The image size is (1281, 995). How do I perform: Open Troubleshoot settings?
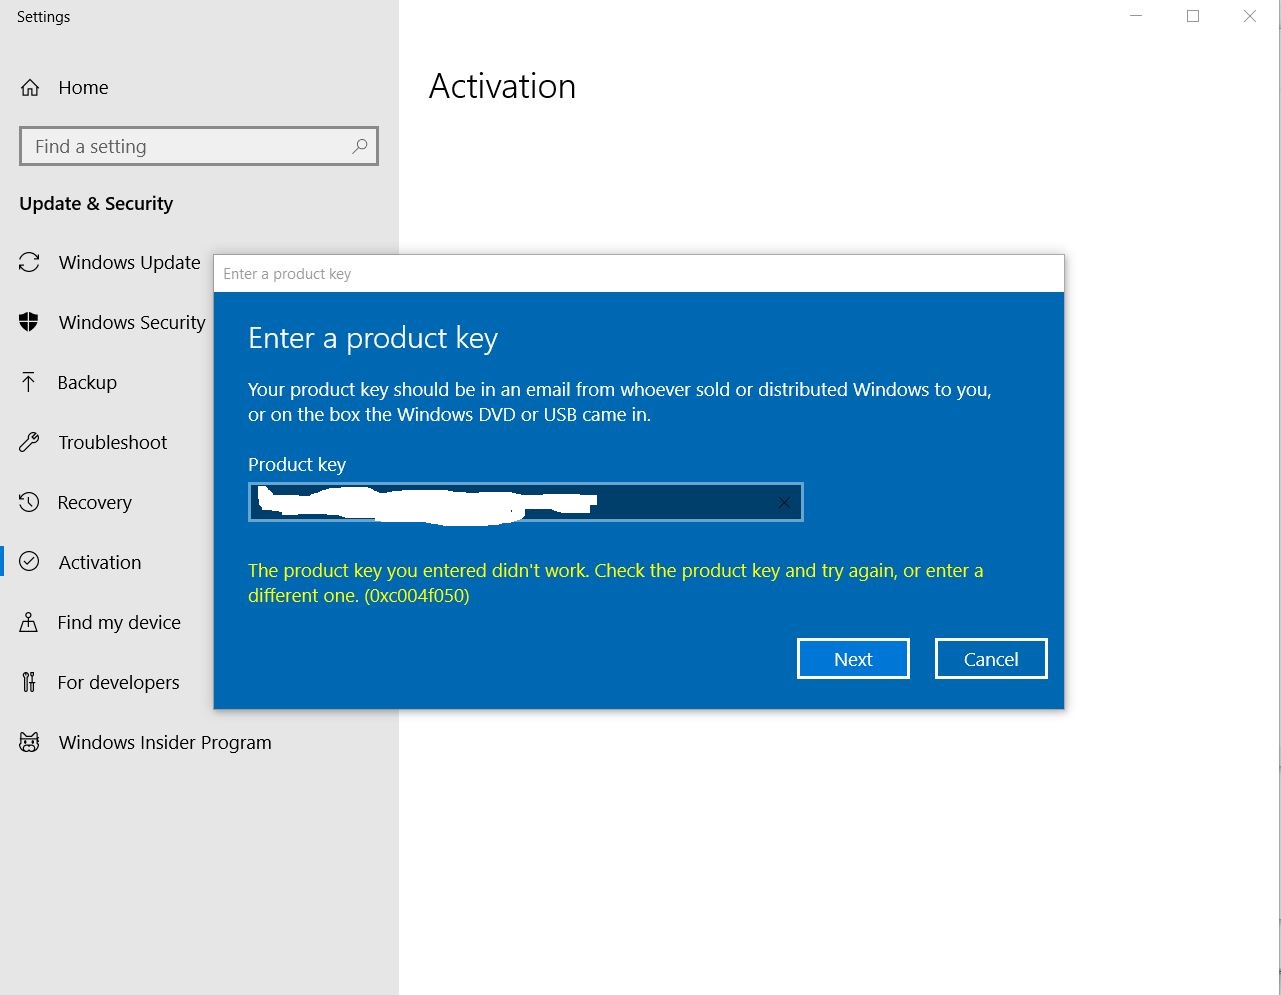[x=113, y=442]
